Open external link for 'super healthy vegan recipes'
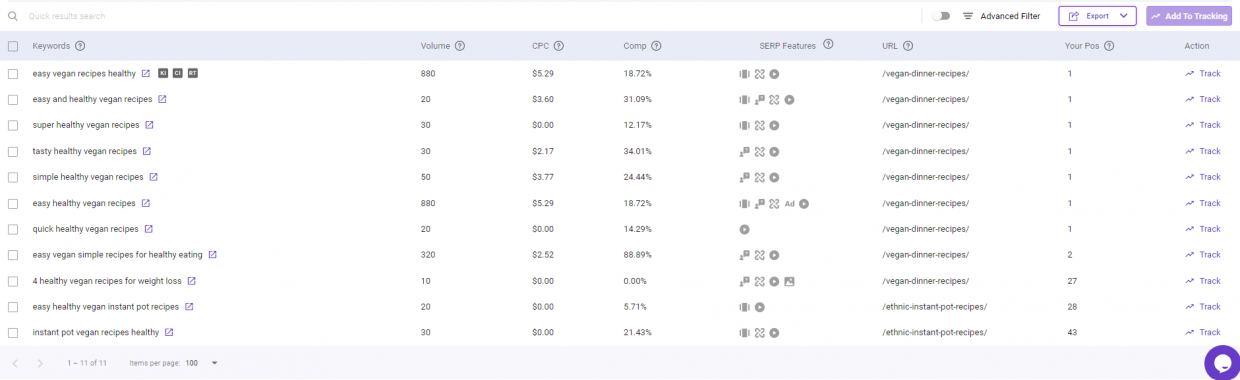Image resolution: width=1240 pixels, height=380 pixels. (150, 125)
